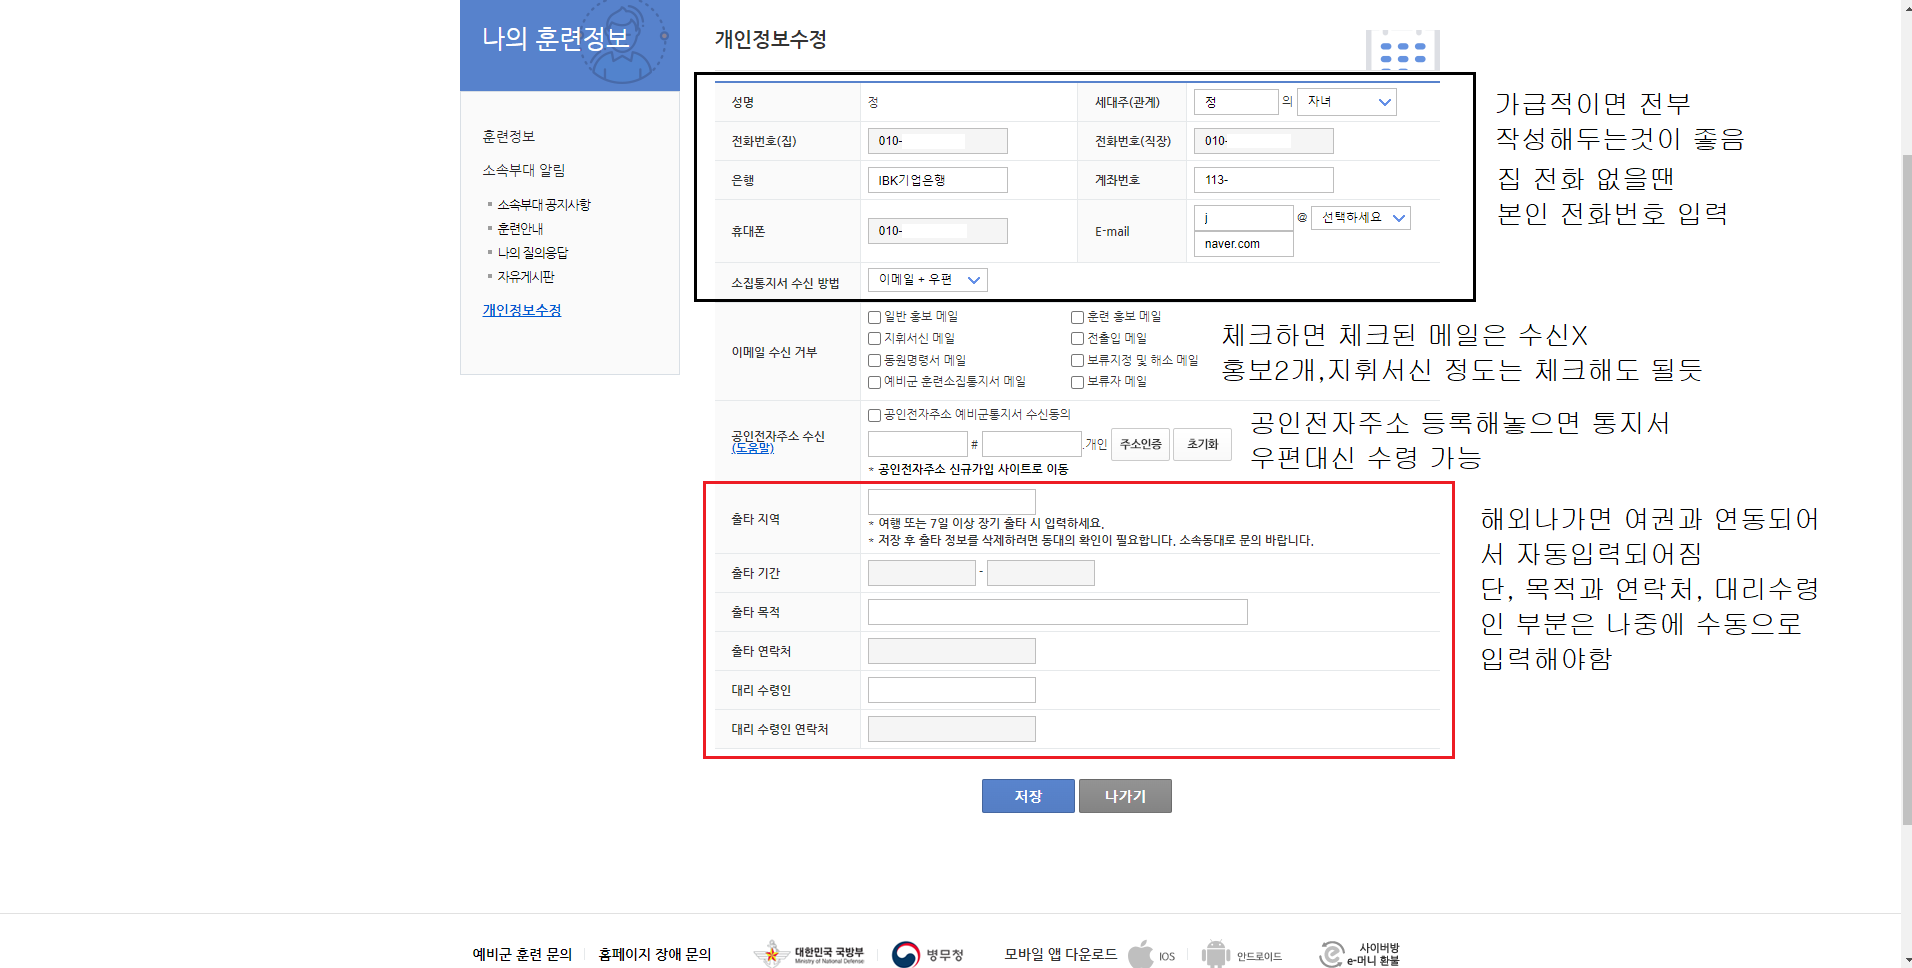
Task: Check 일반 홍보 메일 opt-out box
Action: click(x=874, y=317)
